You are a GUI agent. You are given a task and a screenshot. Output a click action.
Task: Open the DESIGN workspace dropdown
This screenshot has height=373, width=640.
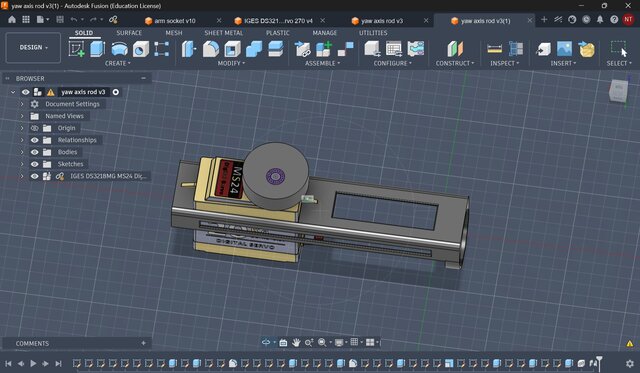(x=33, y=48)
